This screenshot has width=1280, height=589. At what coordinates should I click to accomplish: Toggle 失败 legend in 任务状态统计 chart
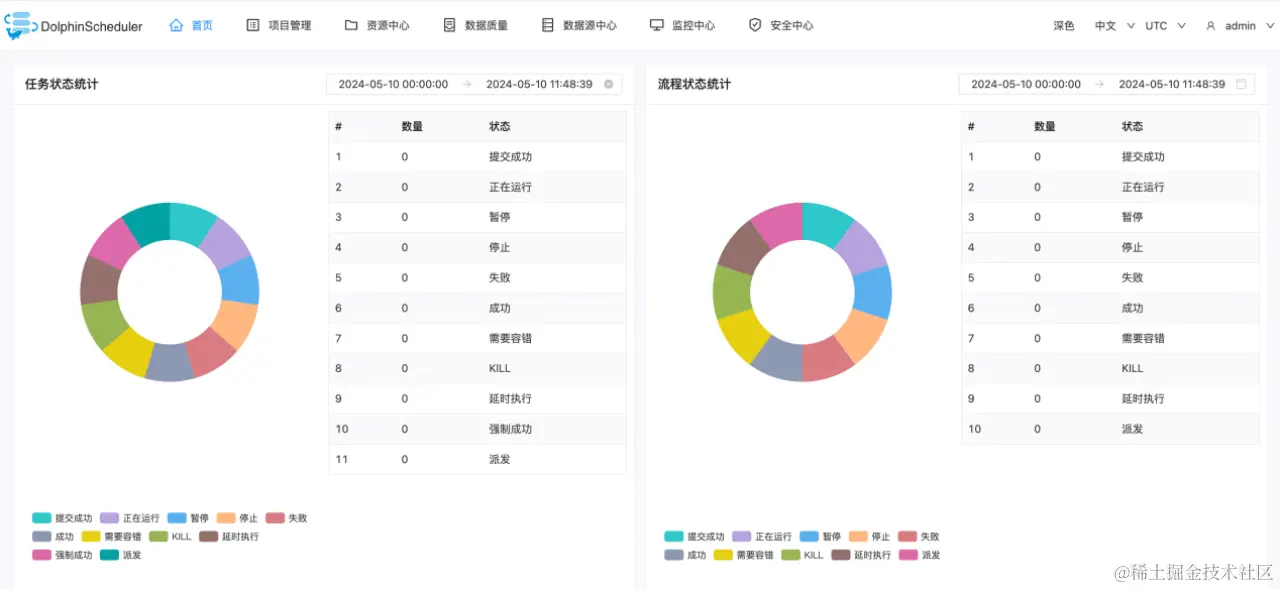tap(286, 518)
